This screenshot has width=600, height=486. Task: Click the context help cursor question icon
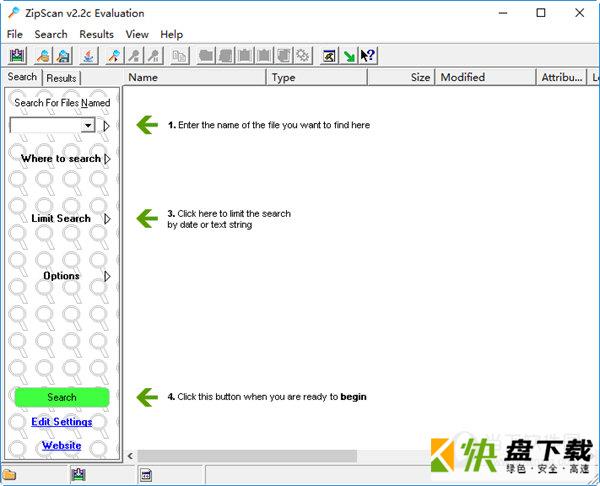368,56
